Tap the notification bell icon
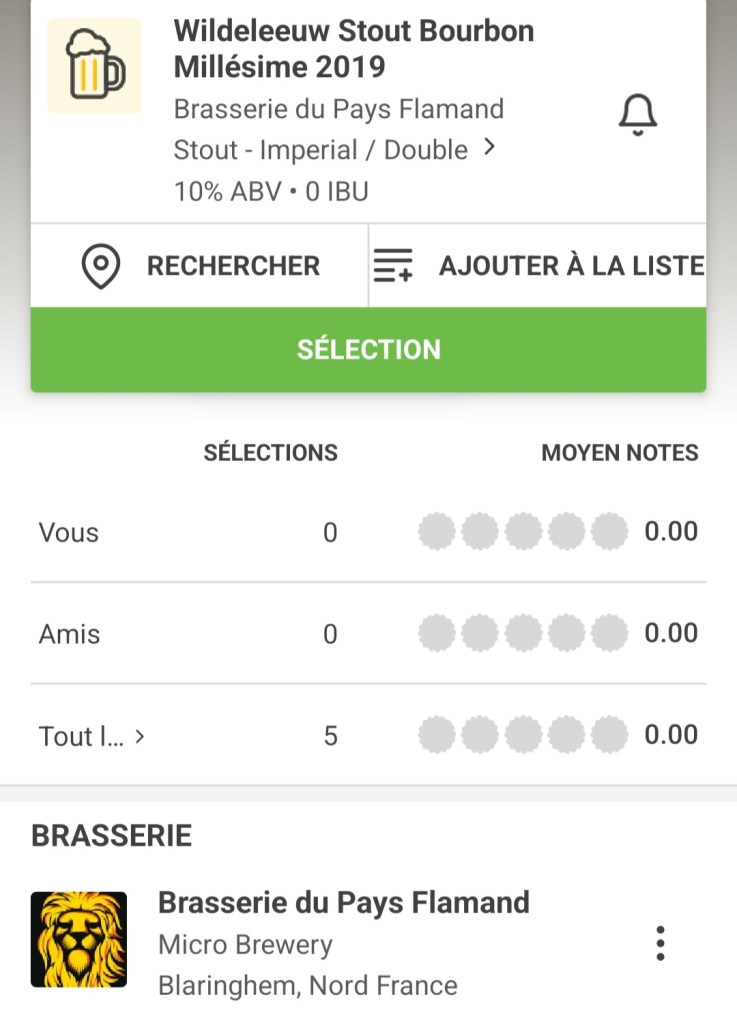The image size is (737, 1023). (x=637, y=116)
